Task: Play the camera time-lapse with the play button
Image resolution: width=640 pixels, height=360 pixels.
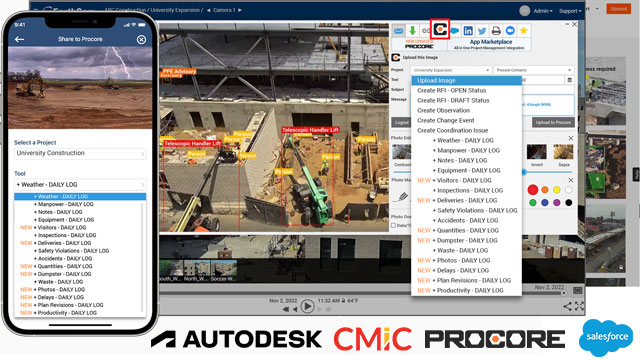Action: click(x=307, y=306)
